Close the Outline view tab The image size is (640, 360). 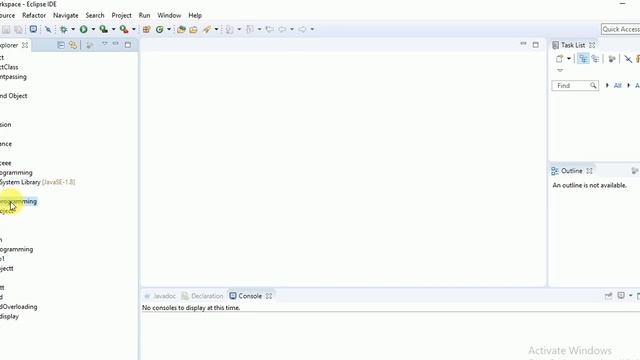[589, 171]
